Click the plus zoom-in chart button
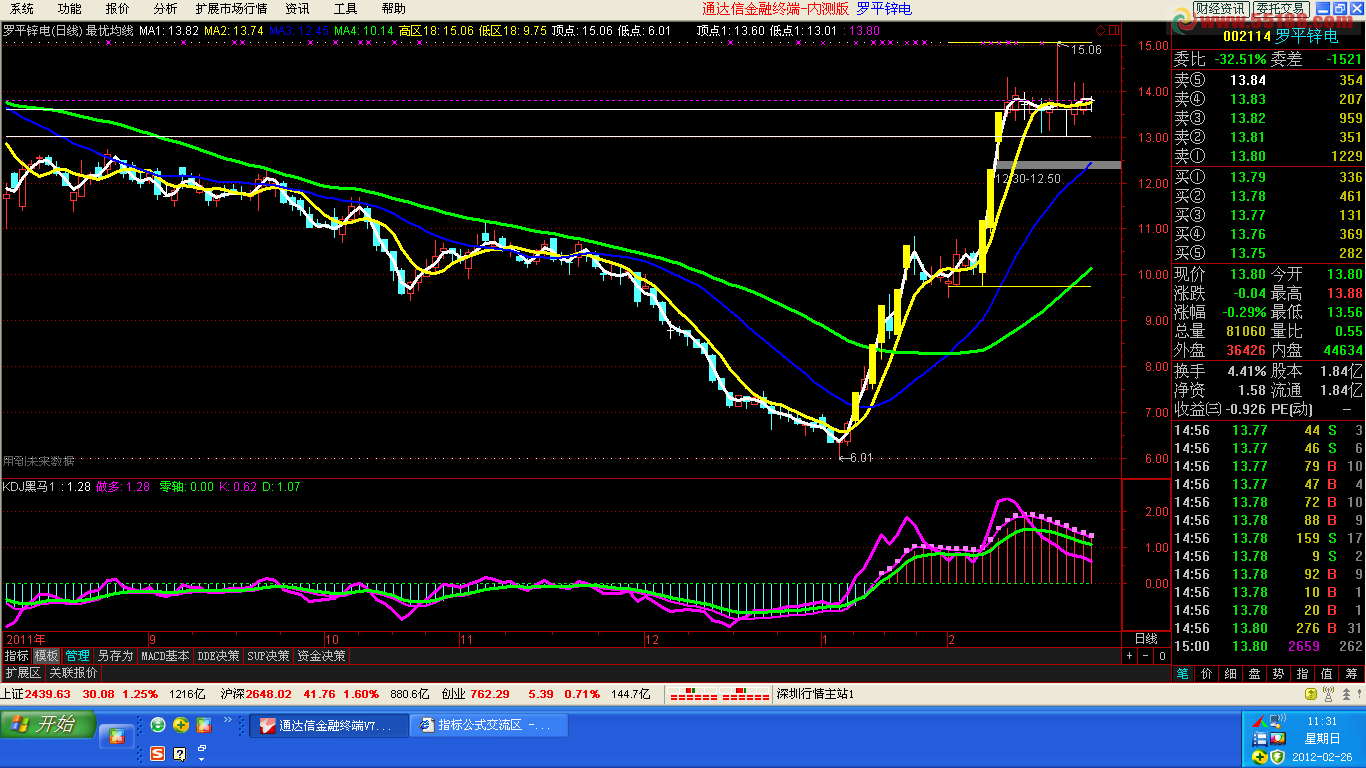This screenshot has width=1366, height=768. click(1129, 656)
